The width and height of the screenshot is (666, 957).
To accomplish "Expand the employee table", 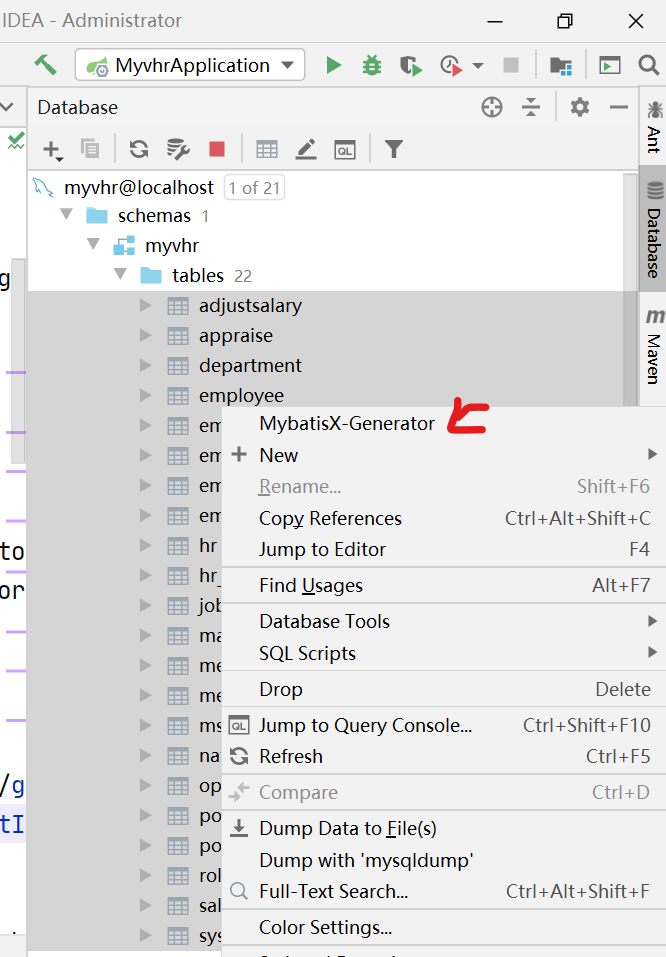I will (x=145, y=395).
